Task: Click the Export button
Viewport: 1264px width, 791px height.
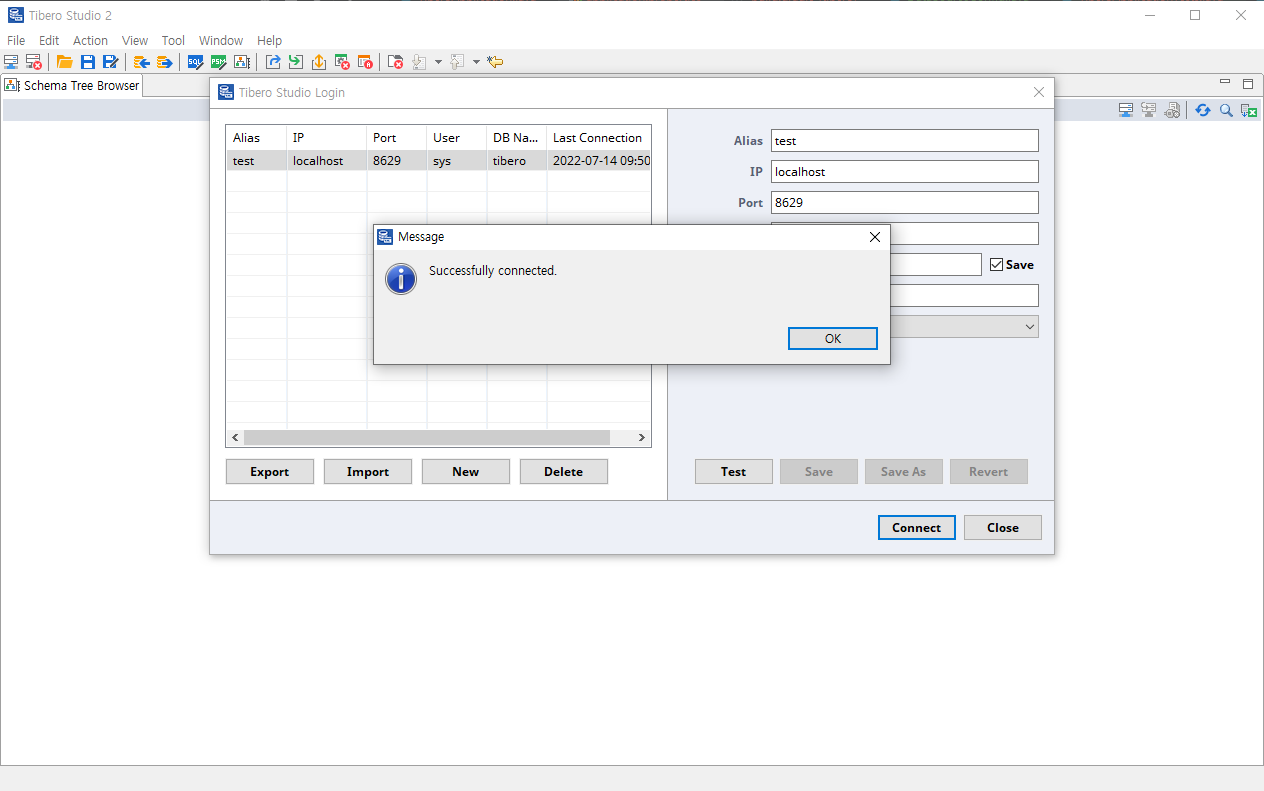Action: (270, 472)
